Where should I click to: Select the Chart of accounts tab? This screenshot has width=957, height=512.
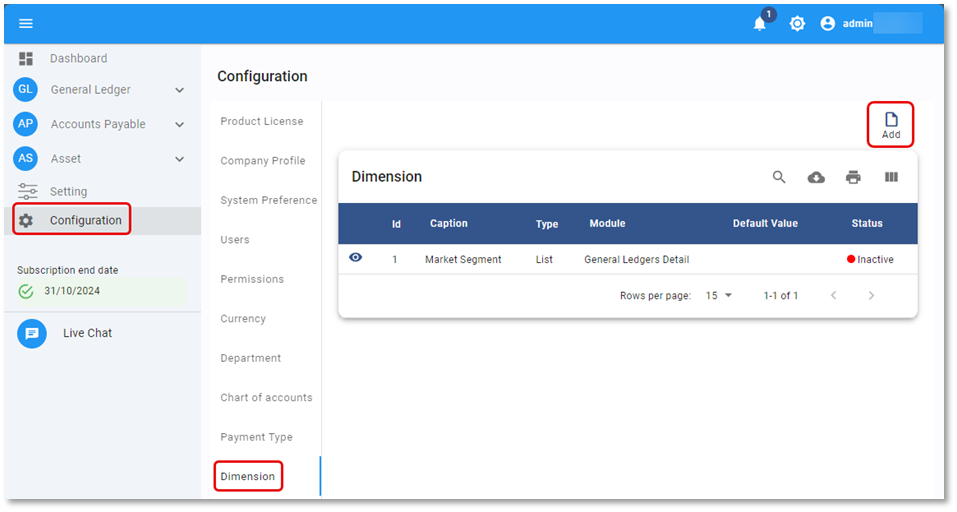(266, 397)
